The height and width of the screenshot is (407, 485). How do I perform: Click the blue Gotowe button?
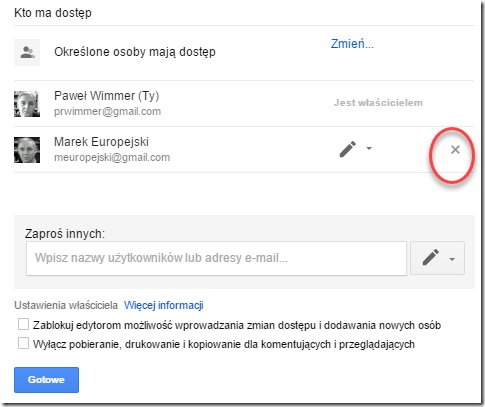[46, 380]
